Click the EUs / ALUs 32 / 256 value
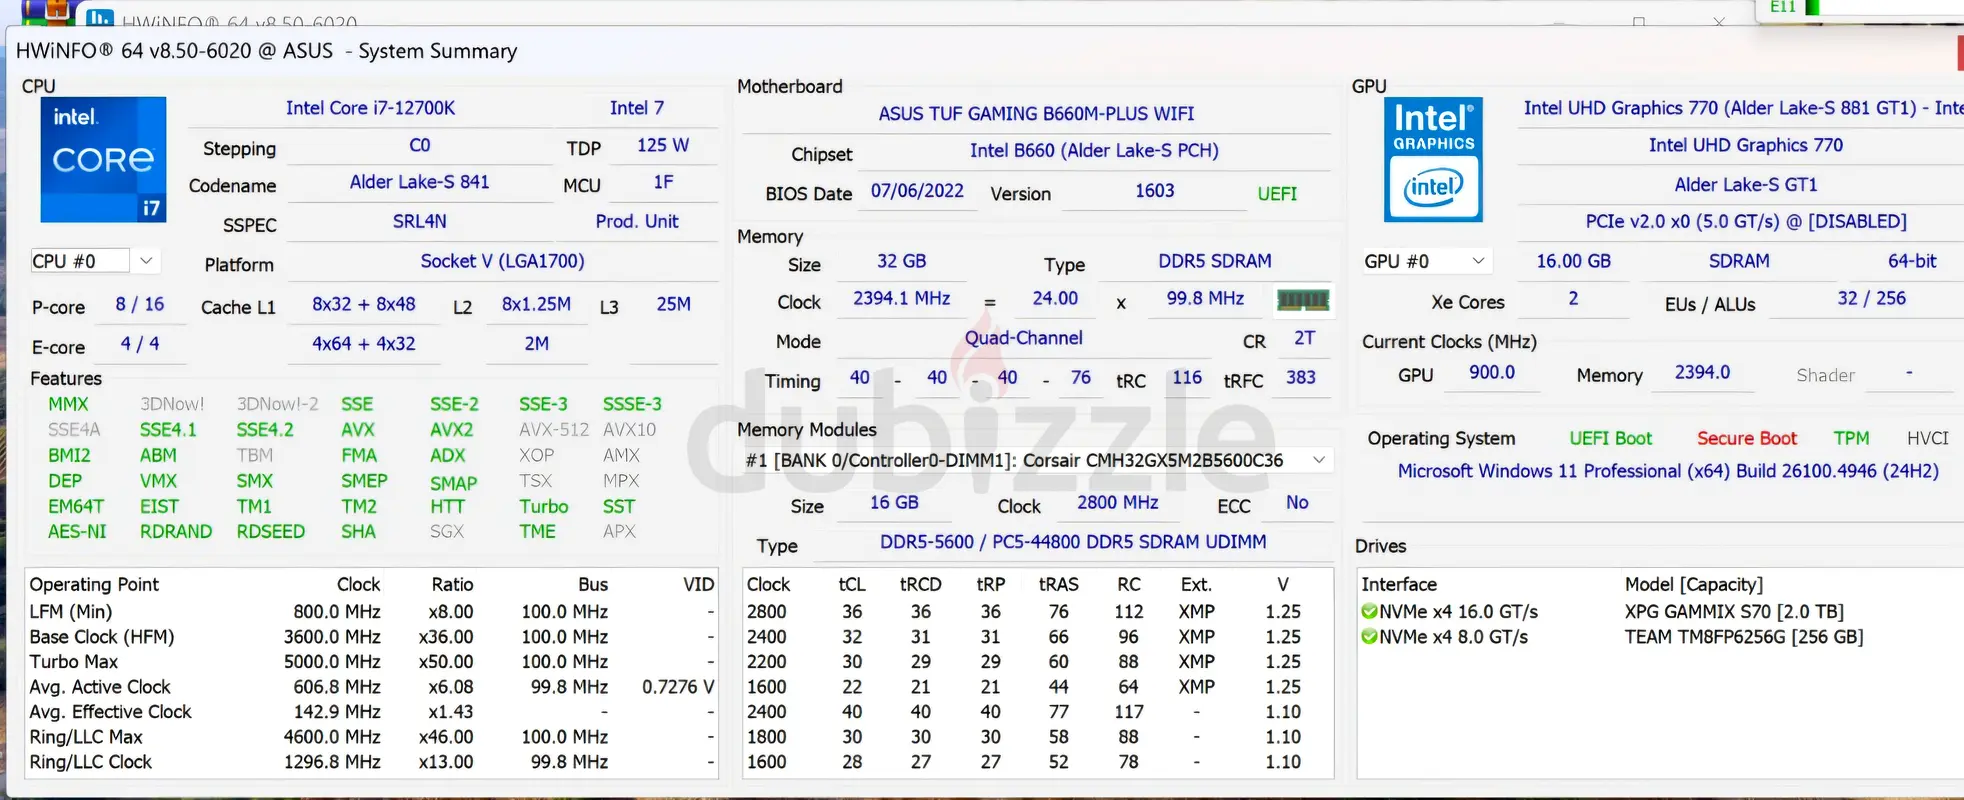 pos(1871,298)
